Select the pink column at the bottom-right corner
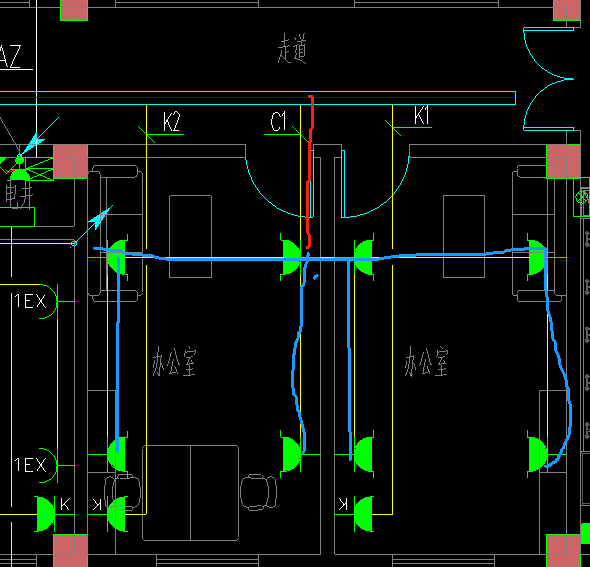Screen dimensions: 590x567 tap(563, 551)
